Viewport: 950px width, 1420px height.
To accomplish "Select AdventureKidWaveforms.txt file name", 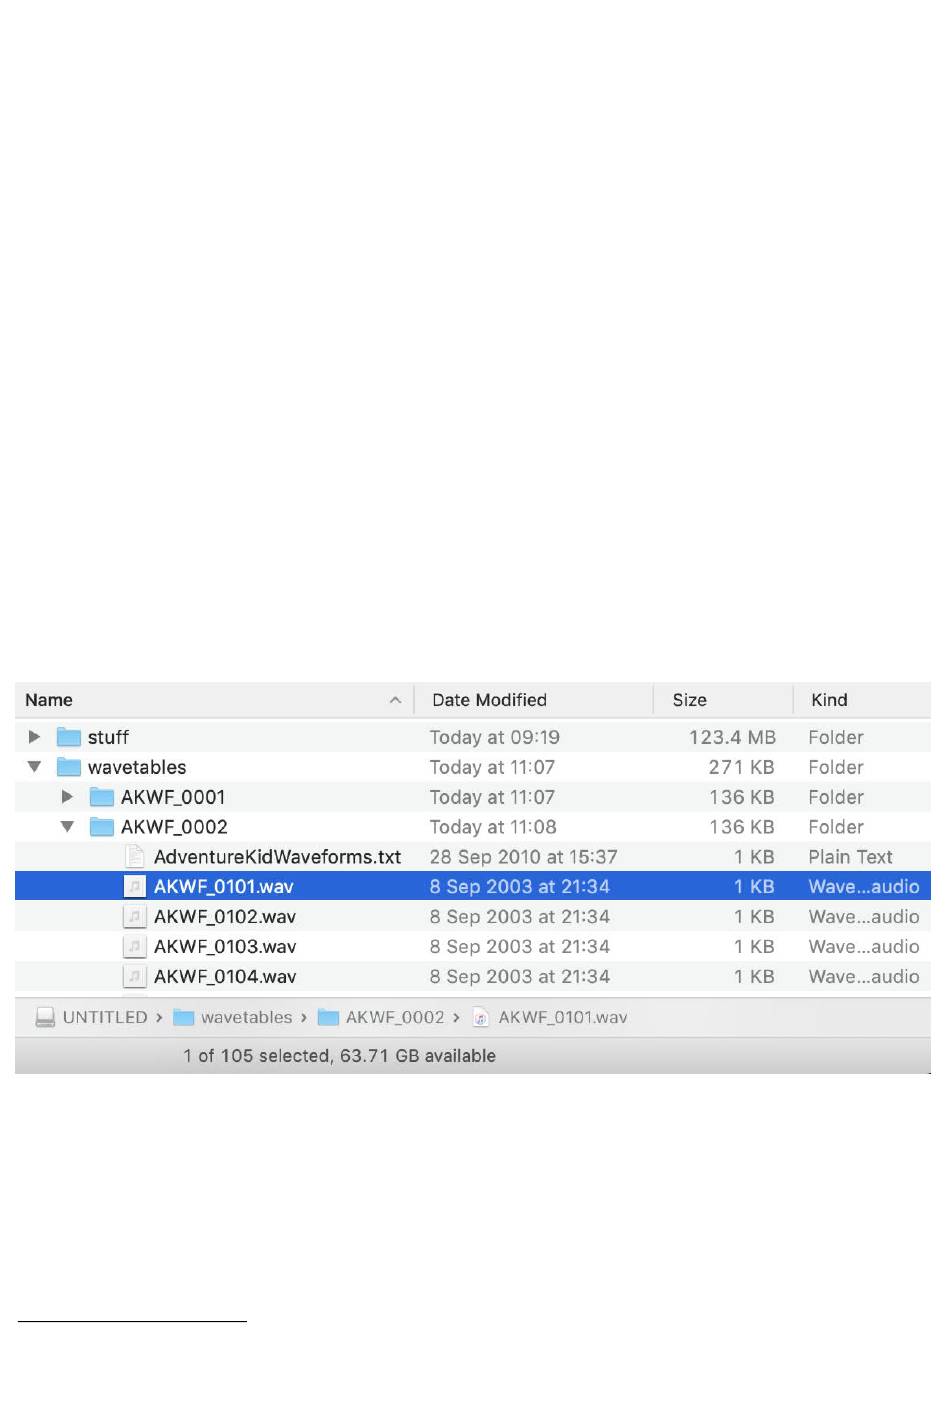I will click(x=277, y=857).
